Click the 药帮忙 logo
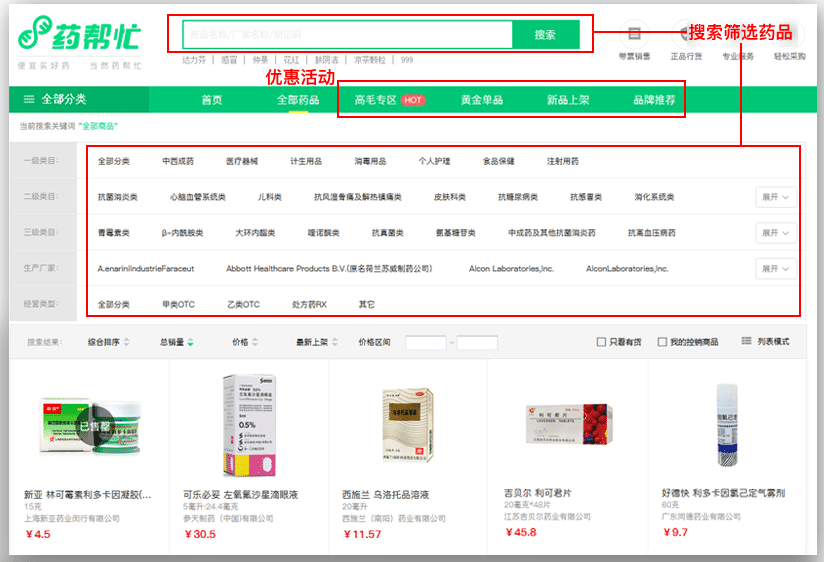Screen dimensions: 824x562 [x=79, y=33]
